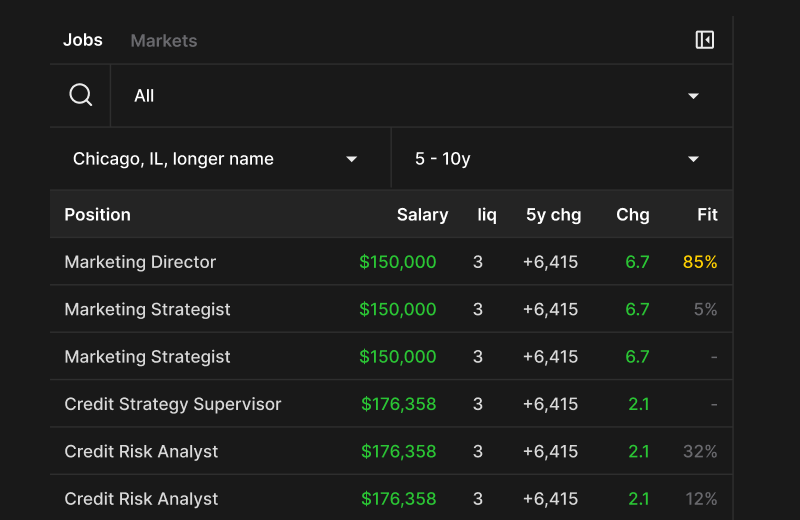Image resolution: width=800 pixels, height=520 pixels.
Task: Click the search magnifier icon
Action: [81, 96]
